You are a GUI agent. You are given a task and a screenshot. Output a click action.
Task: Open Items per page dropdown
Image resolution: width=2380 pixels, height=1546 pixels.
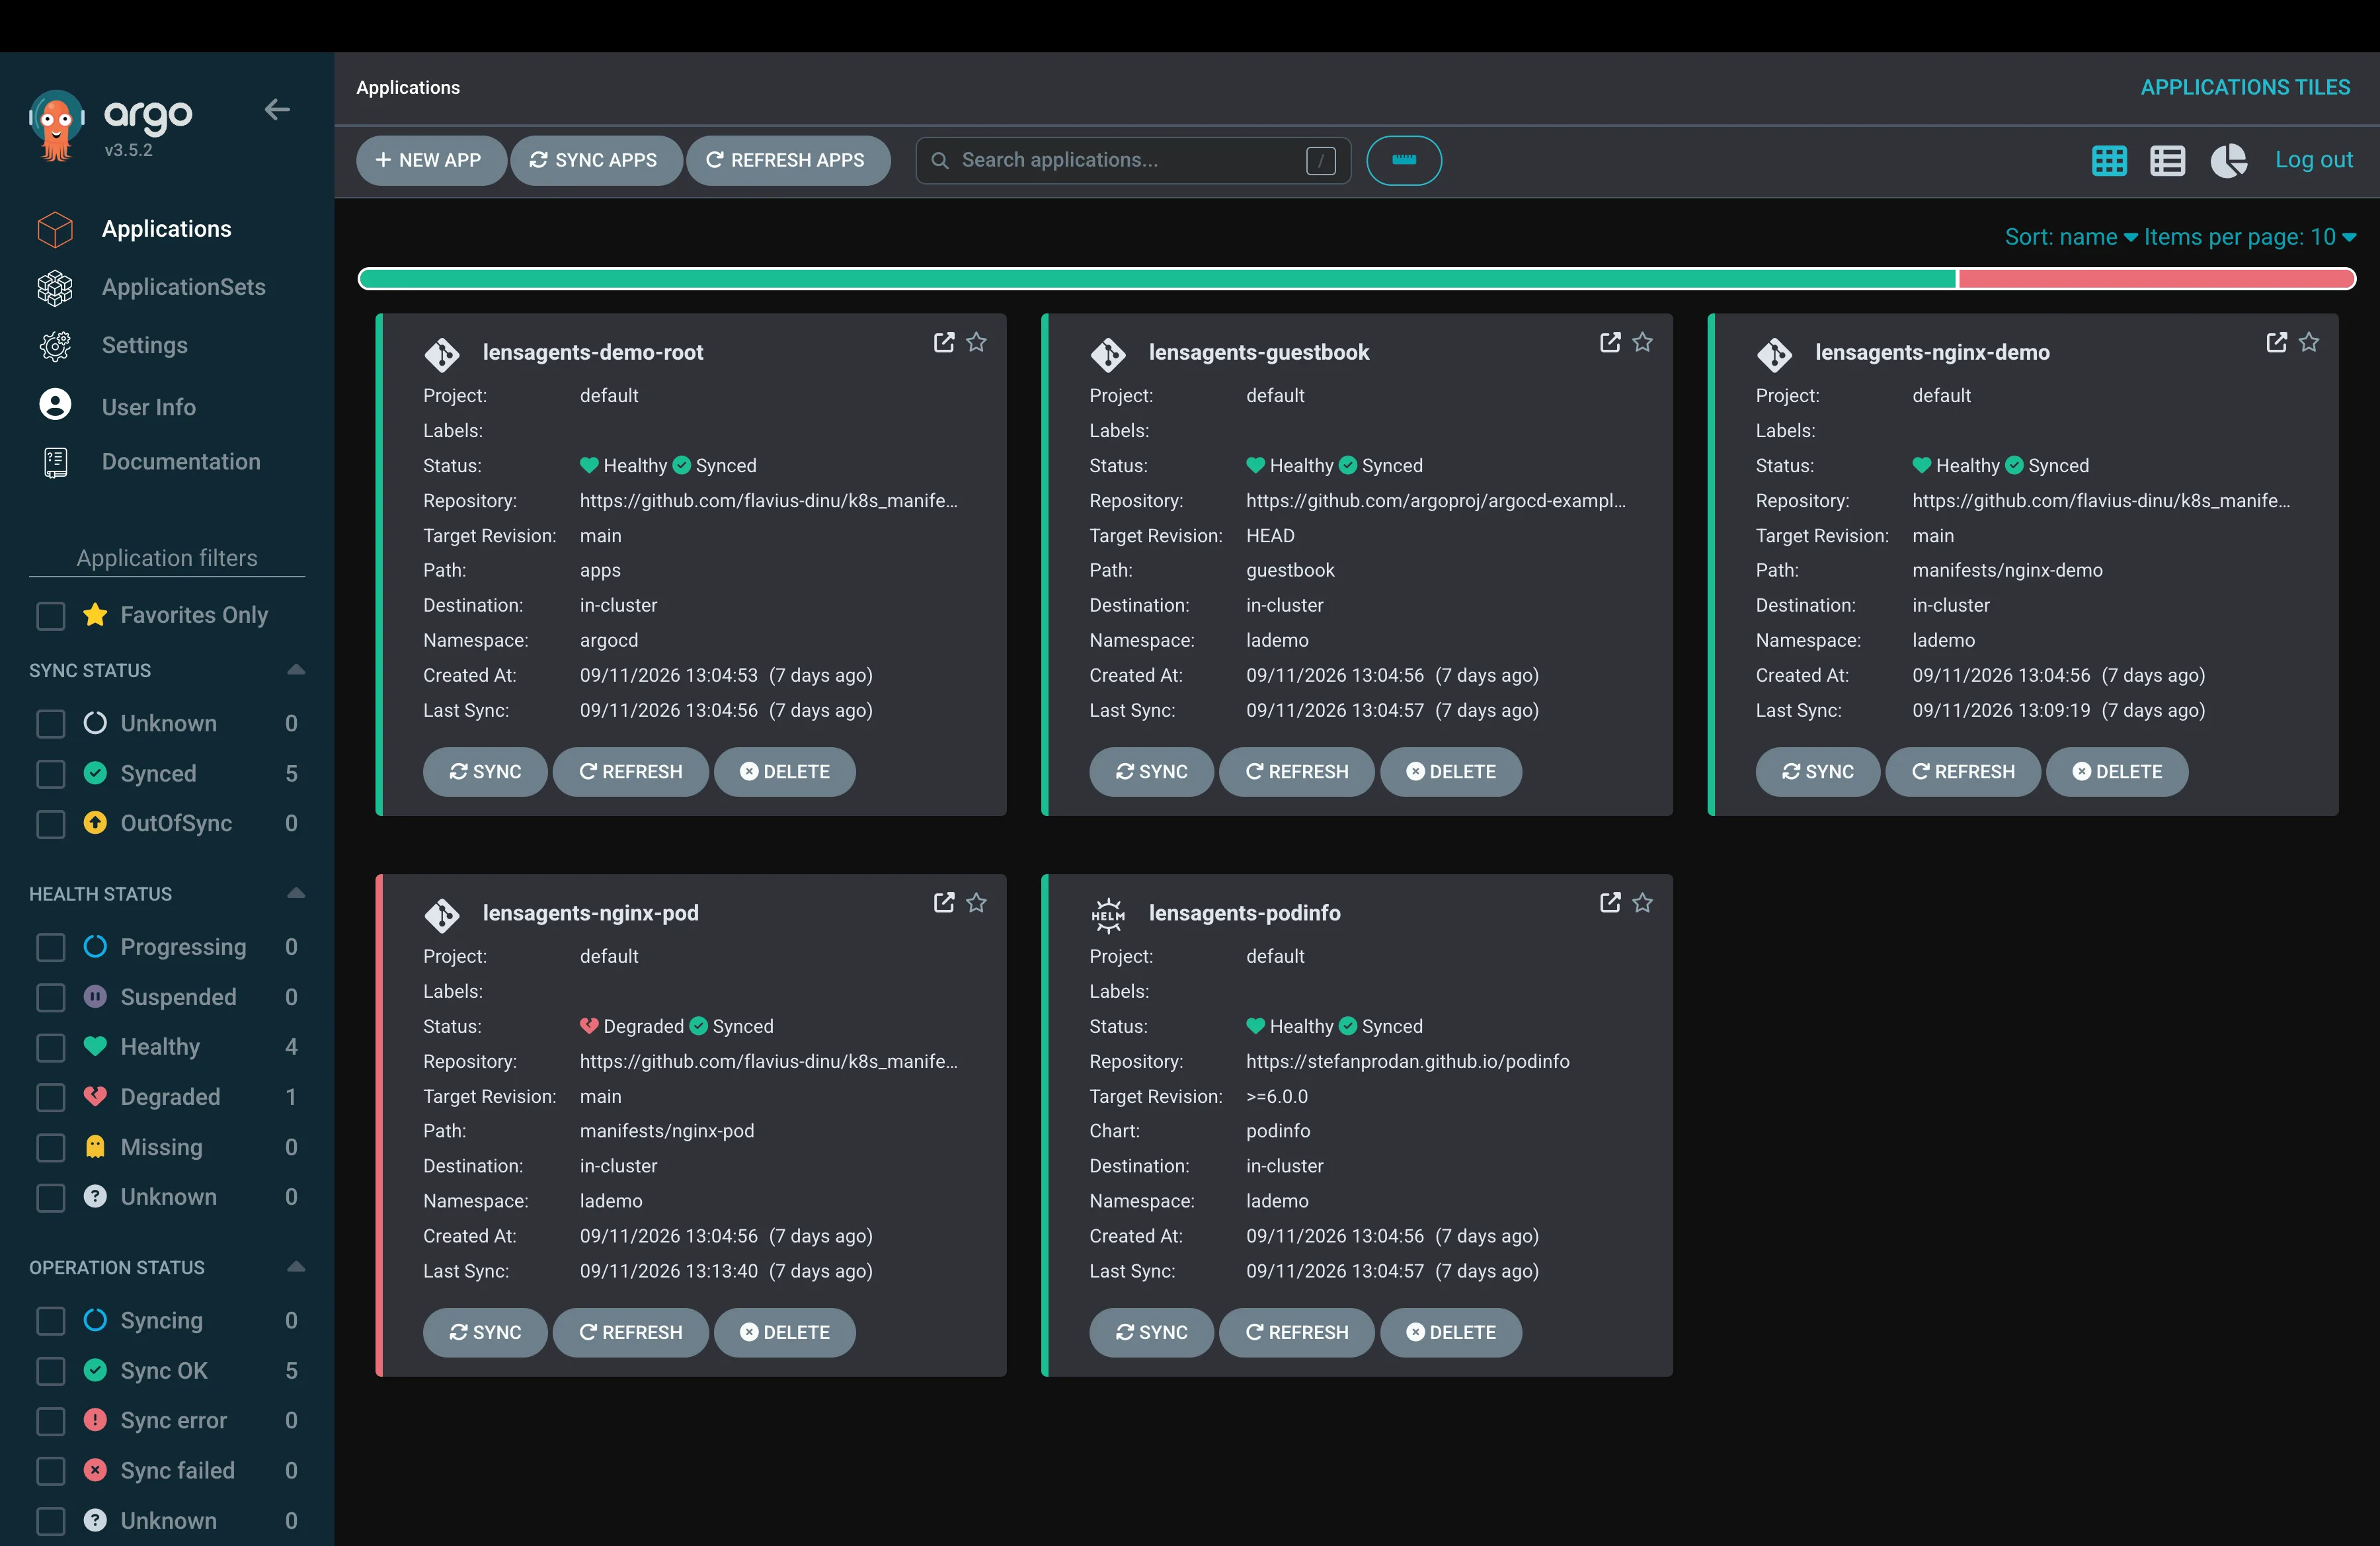tap(2249, 237)
